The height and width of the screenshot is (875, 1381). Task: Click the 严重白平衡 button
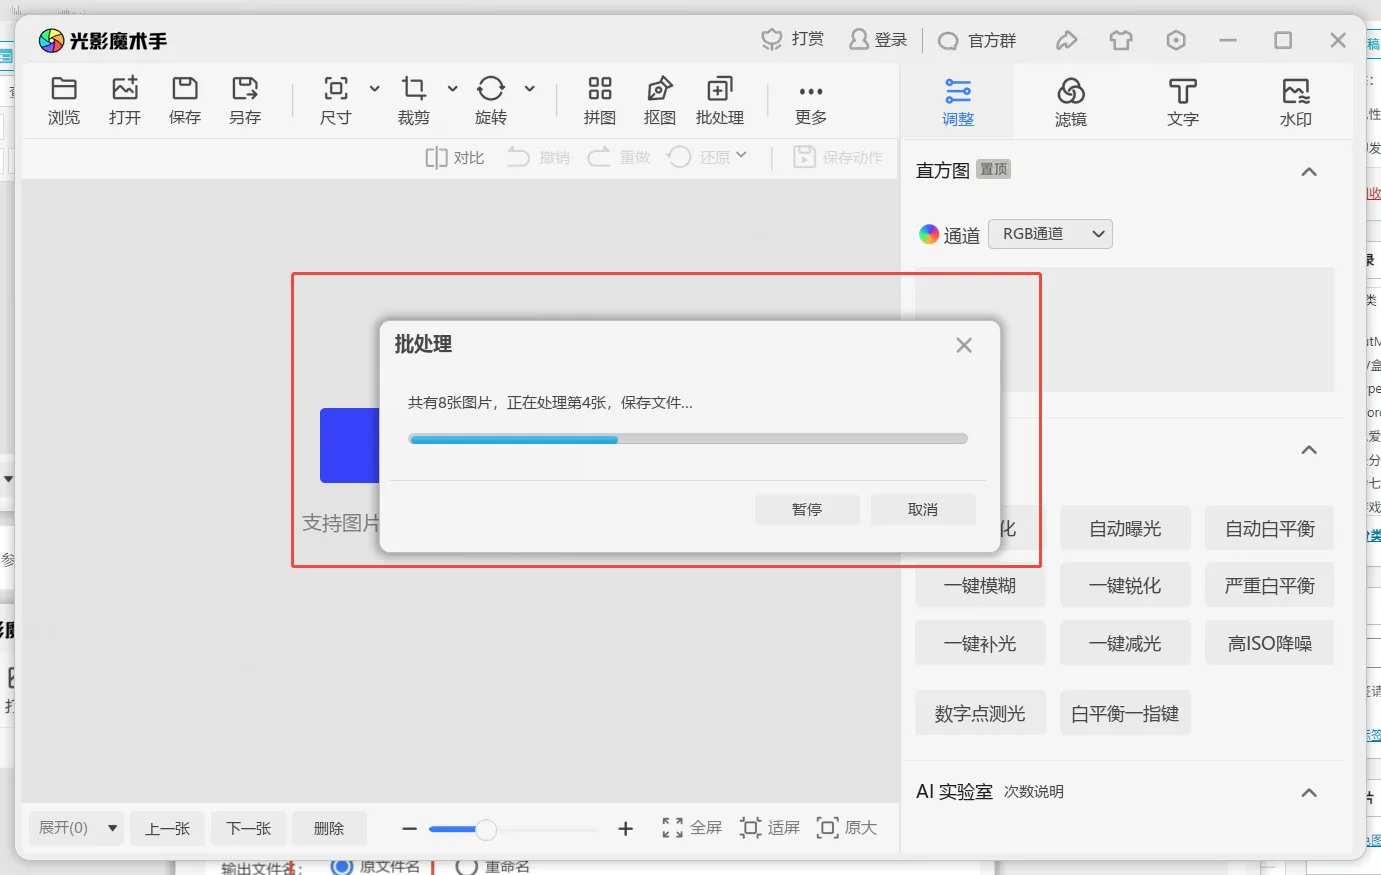pyautogui.click(x=1270, y=586)
